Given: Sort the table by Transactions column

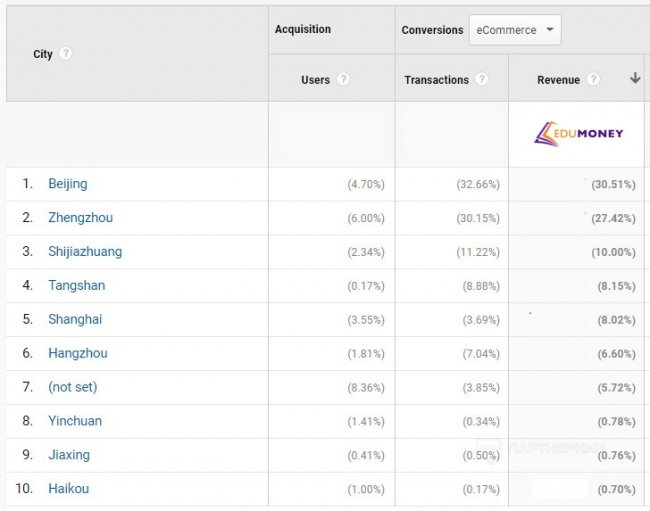Looking at the screenshot, I should [436, 80].
